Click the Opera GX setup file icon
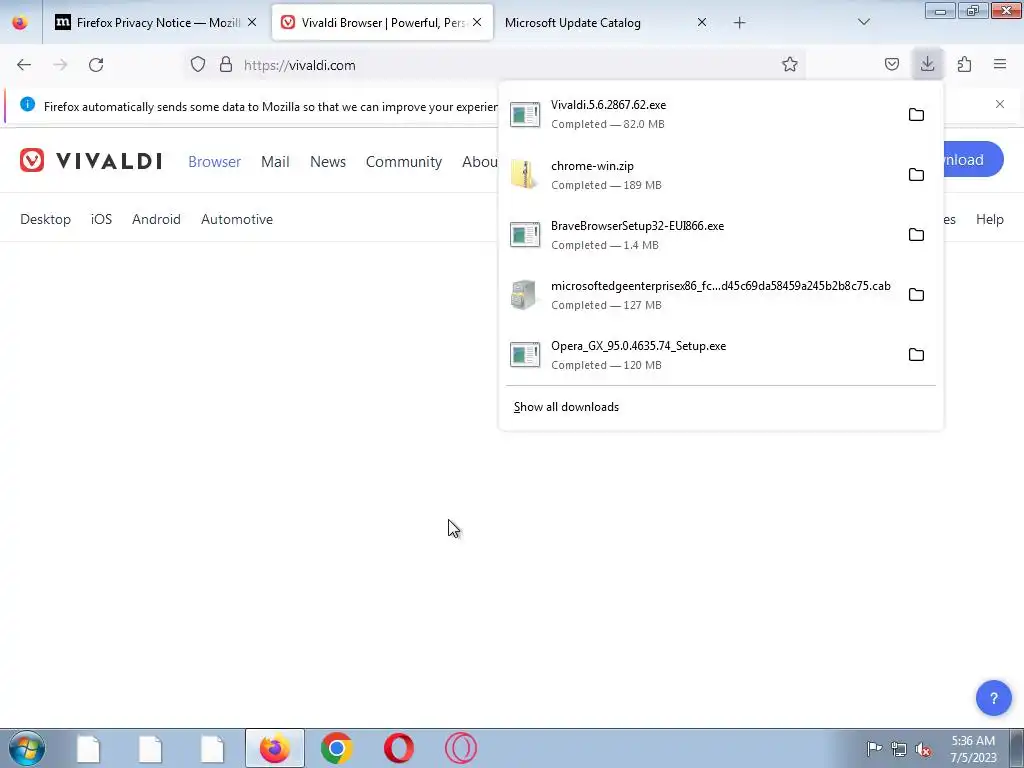This screenshot has height=768, width=1024. [x=525, y=355]
